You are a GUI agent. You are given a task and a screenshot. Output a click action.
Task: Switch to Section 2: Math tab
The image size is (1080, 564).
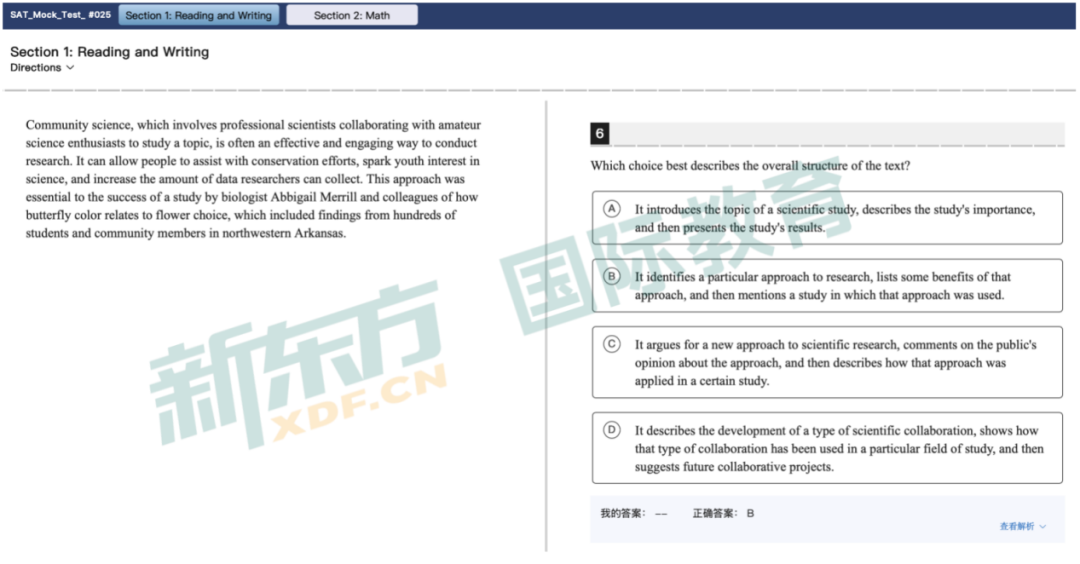coord(352,15)
